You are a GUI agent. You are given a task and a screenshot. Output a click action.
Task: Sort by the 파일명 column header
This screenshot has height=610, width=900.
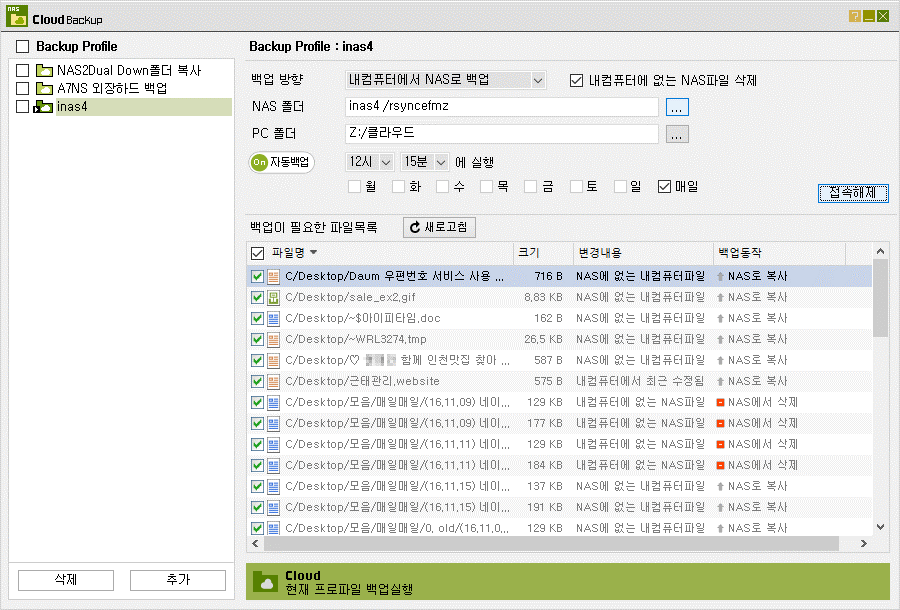coord(288,252)
